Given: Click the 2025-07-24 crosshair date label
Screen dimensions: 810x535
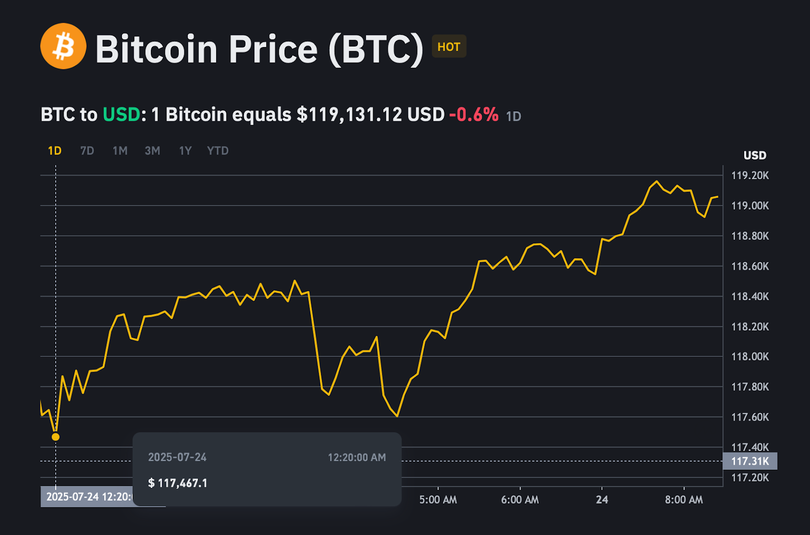Looking at the screenshot, I should (88, 496).
